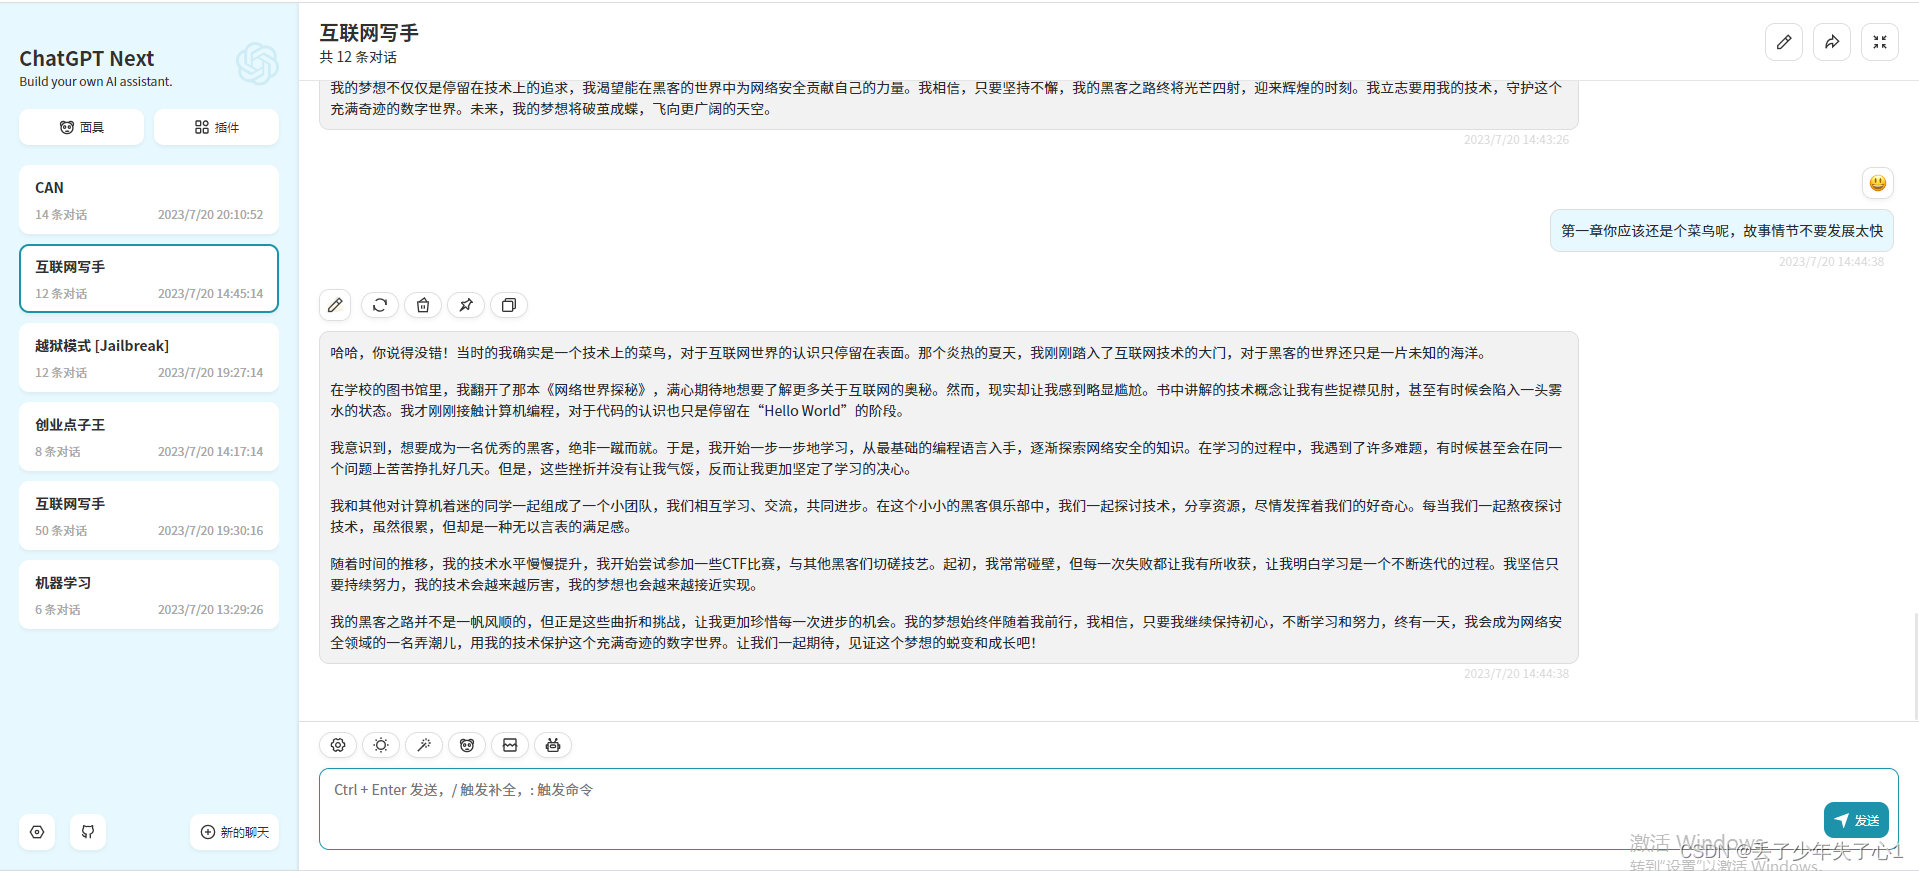Open settings in sidebar bottom
This screenshot has width=1919, height=871.
tap(37, 832)
